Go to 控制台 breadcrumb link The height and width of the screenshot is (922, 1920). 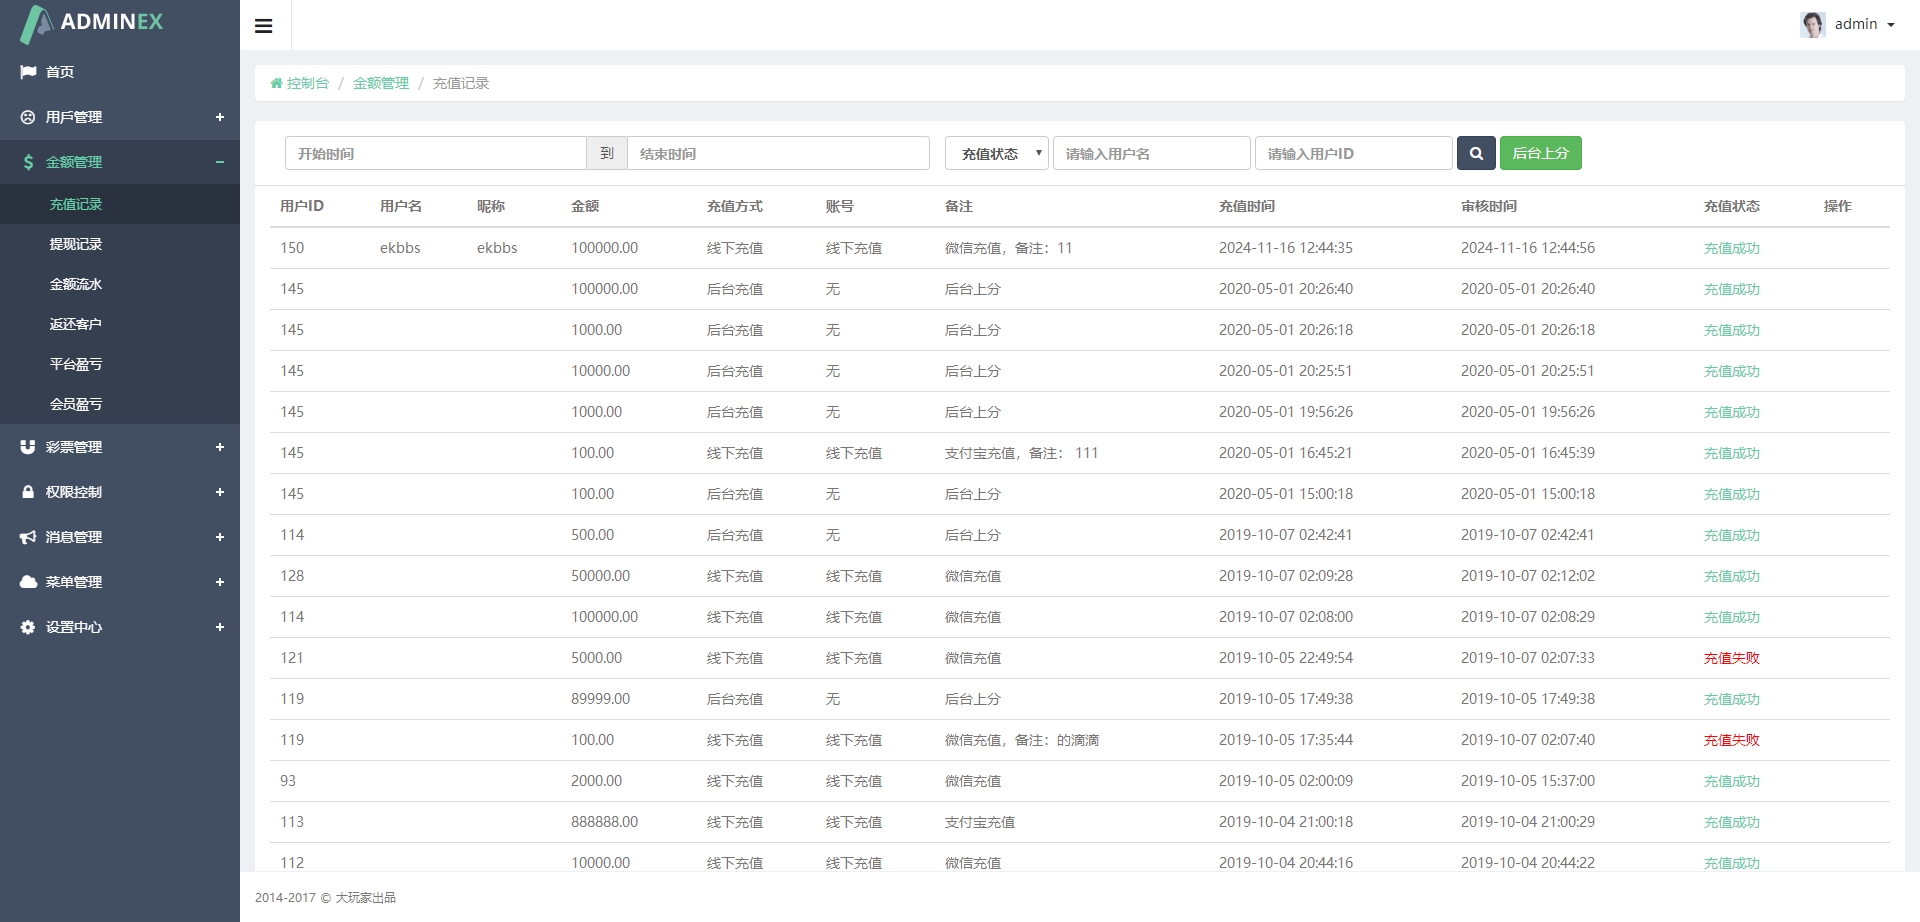(x=307, y=83)
